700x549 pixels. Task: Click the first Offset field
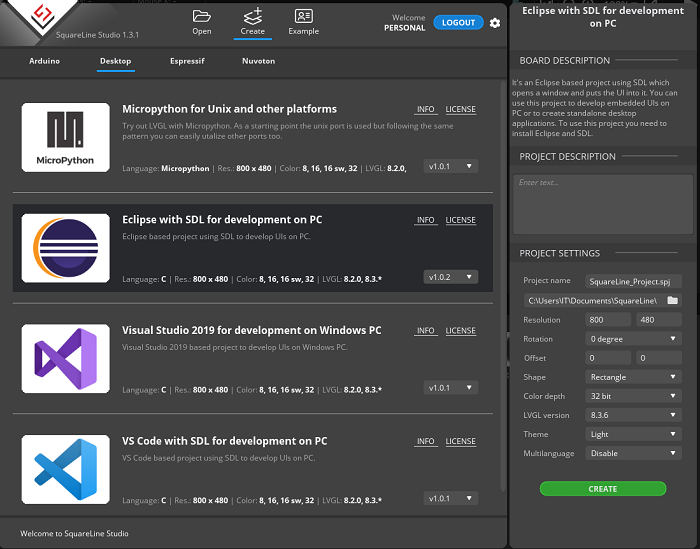(608, 358)
